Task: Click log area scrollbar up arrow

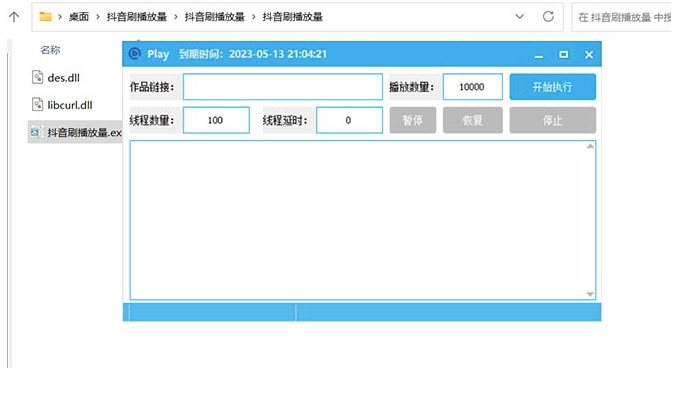Action: [x=590, y=147]
